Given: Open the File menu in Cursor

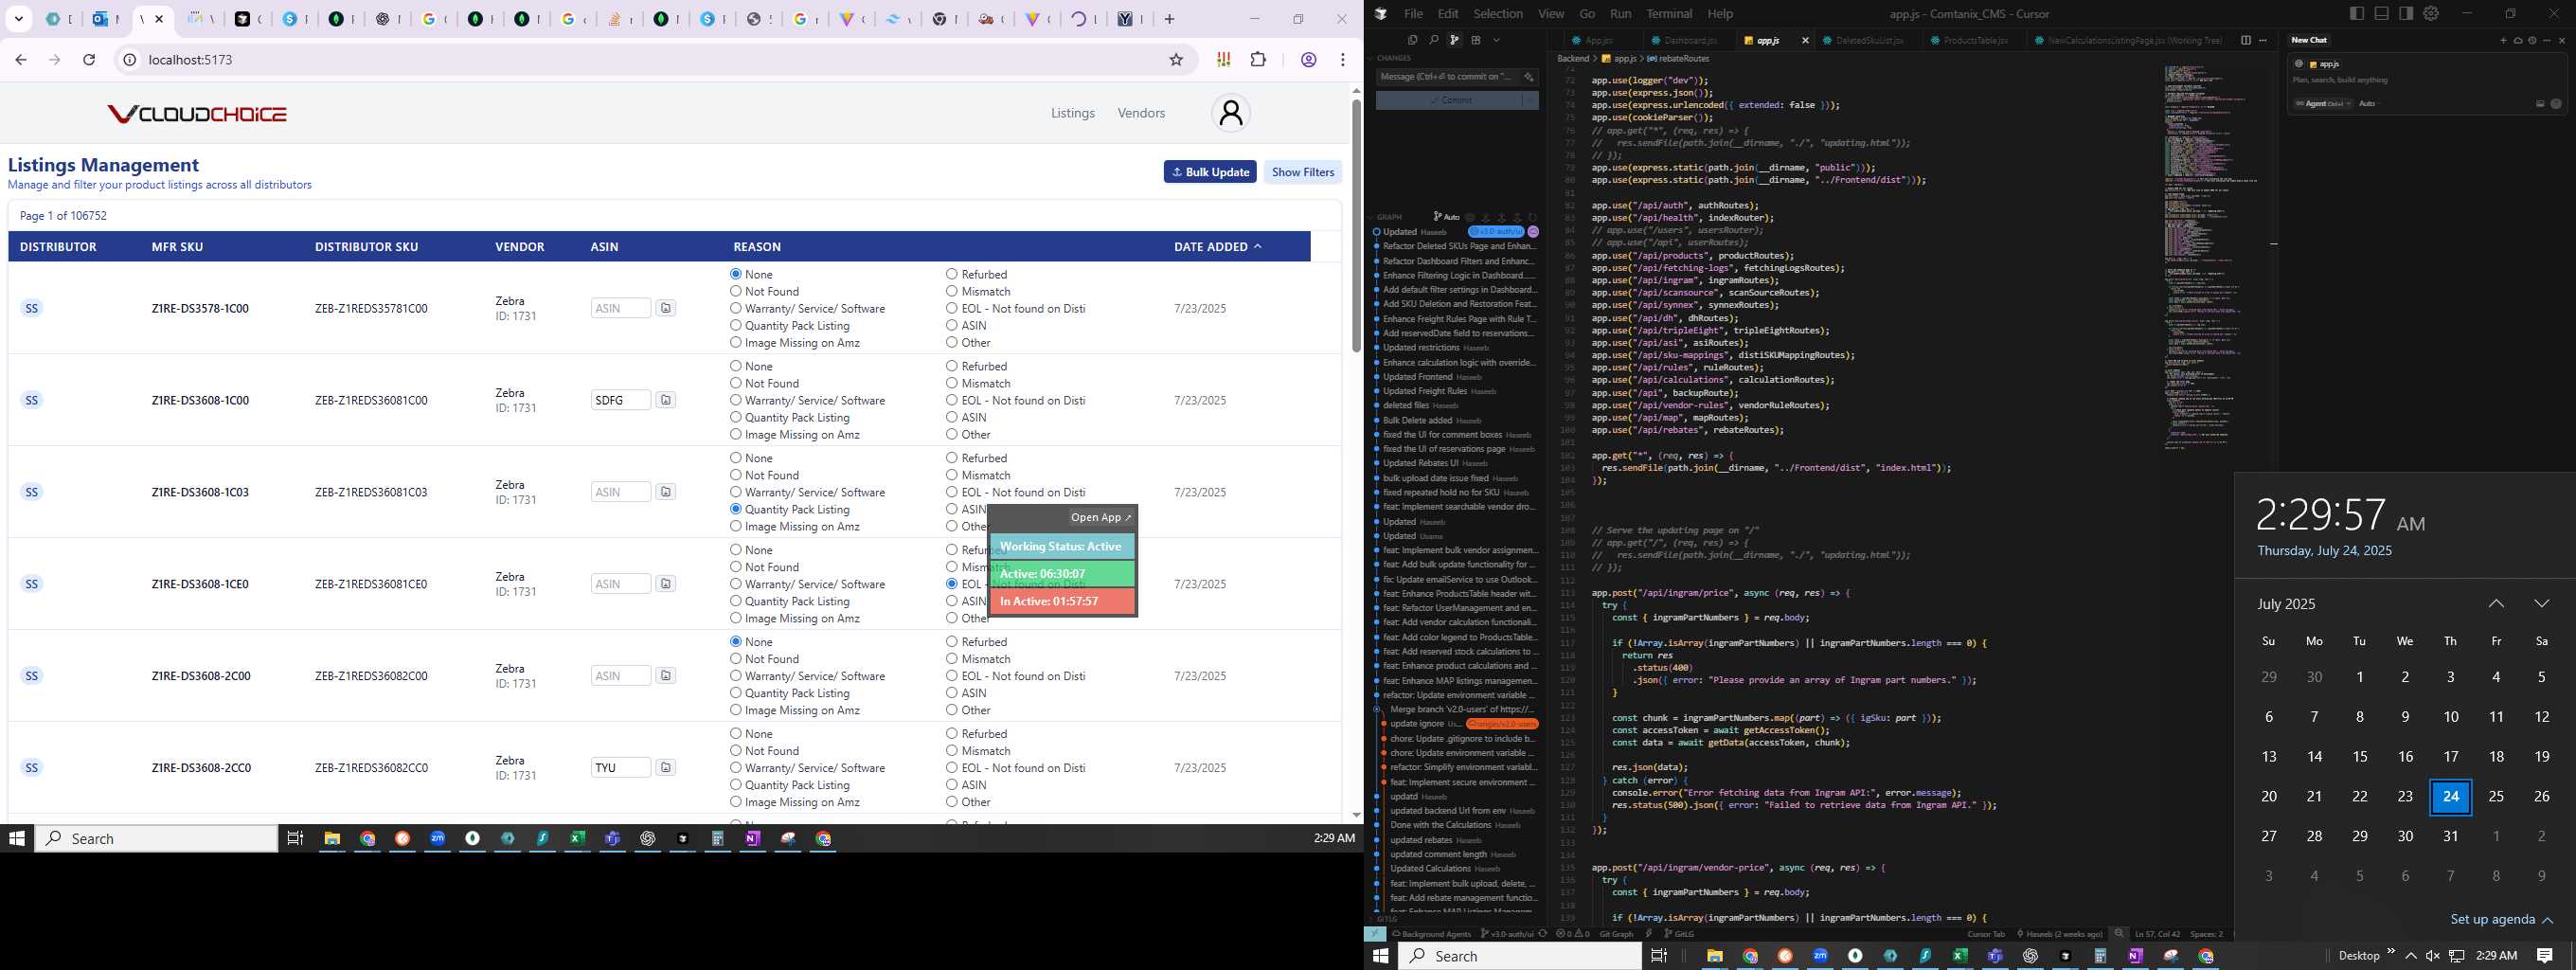Looking at the screenshot, I should coord(1413,14).
